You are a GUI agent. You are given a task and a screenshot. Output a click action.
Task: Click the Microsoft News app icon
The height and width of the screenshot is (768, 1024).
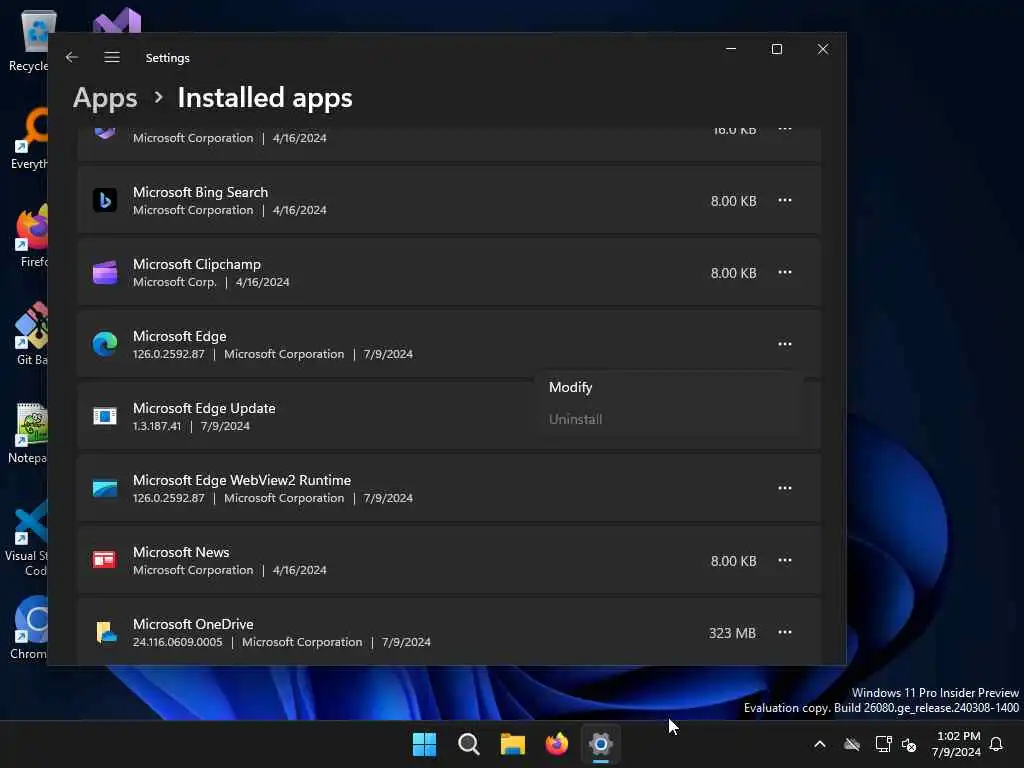point(104,560)
